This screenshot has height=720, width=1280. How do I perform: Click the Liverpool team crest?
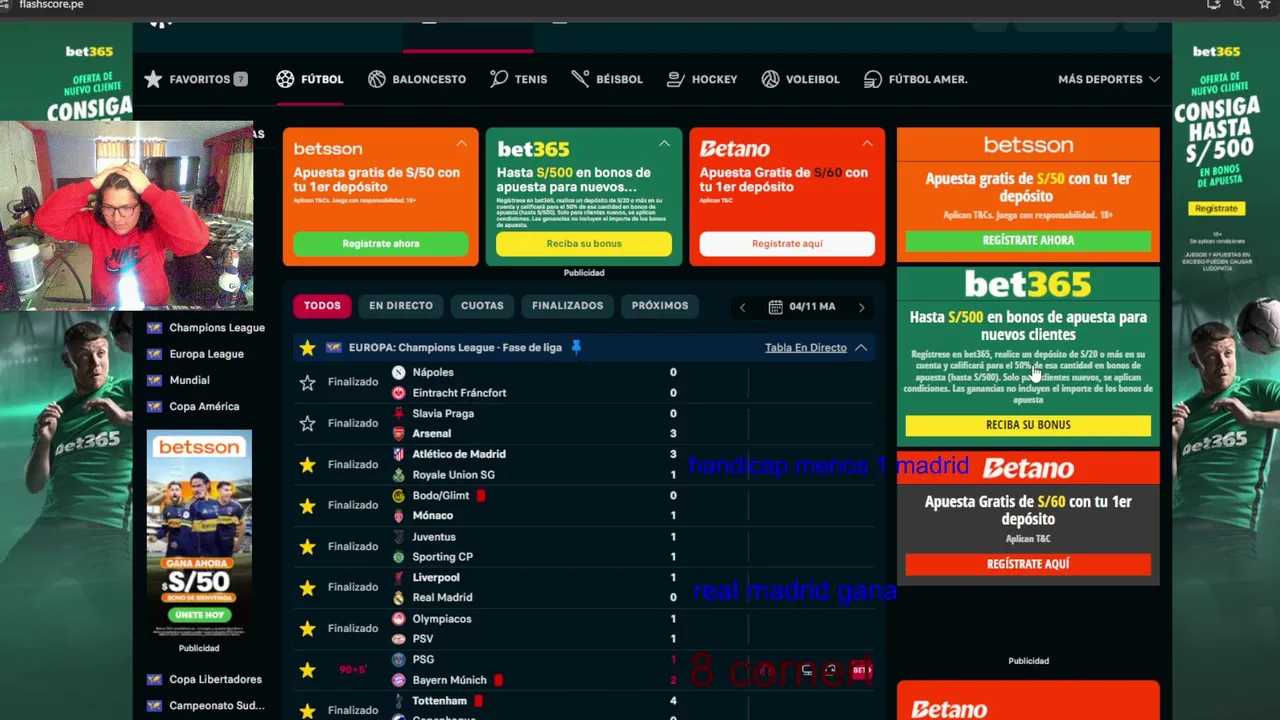click(398, 577)
